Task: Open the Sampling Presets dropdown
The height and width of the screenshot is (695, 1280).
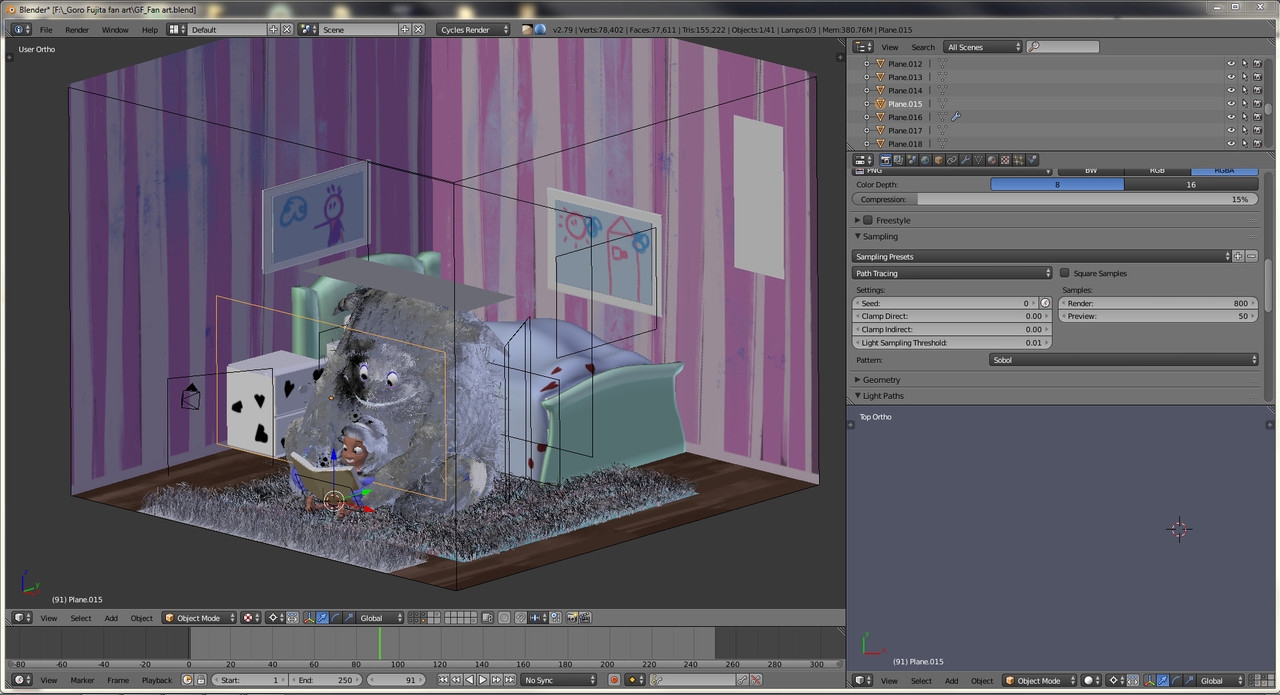Action: coord(1041,257)
